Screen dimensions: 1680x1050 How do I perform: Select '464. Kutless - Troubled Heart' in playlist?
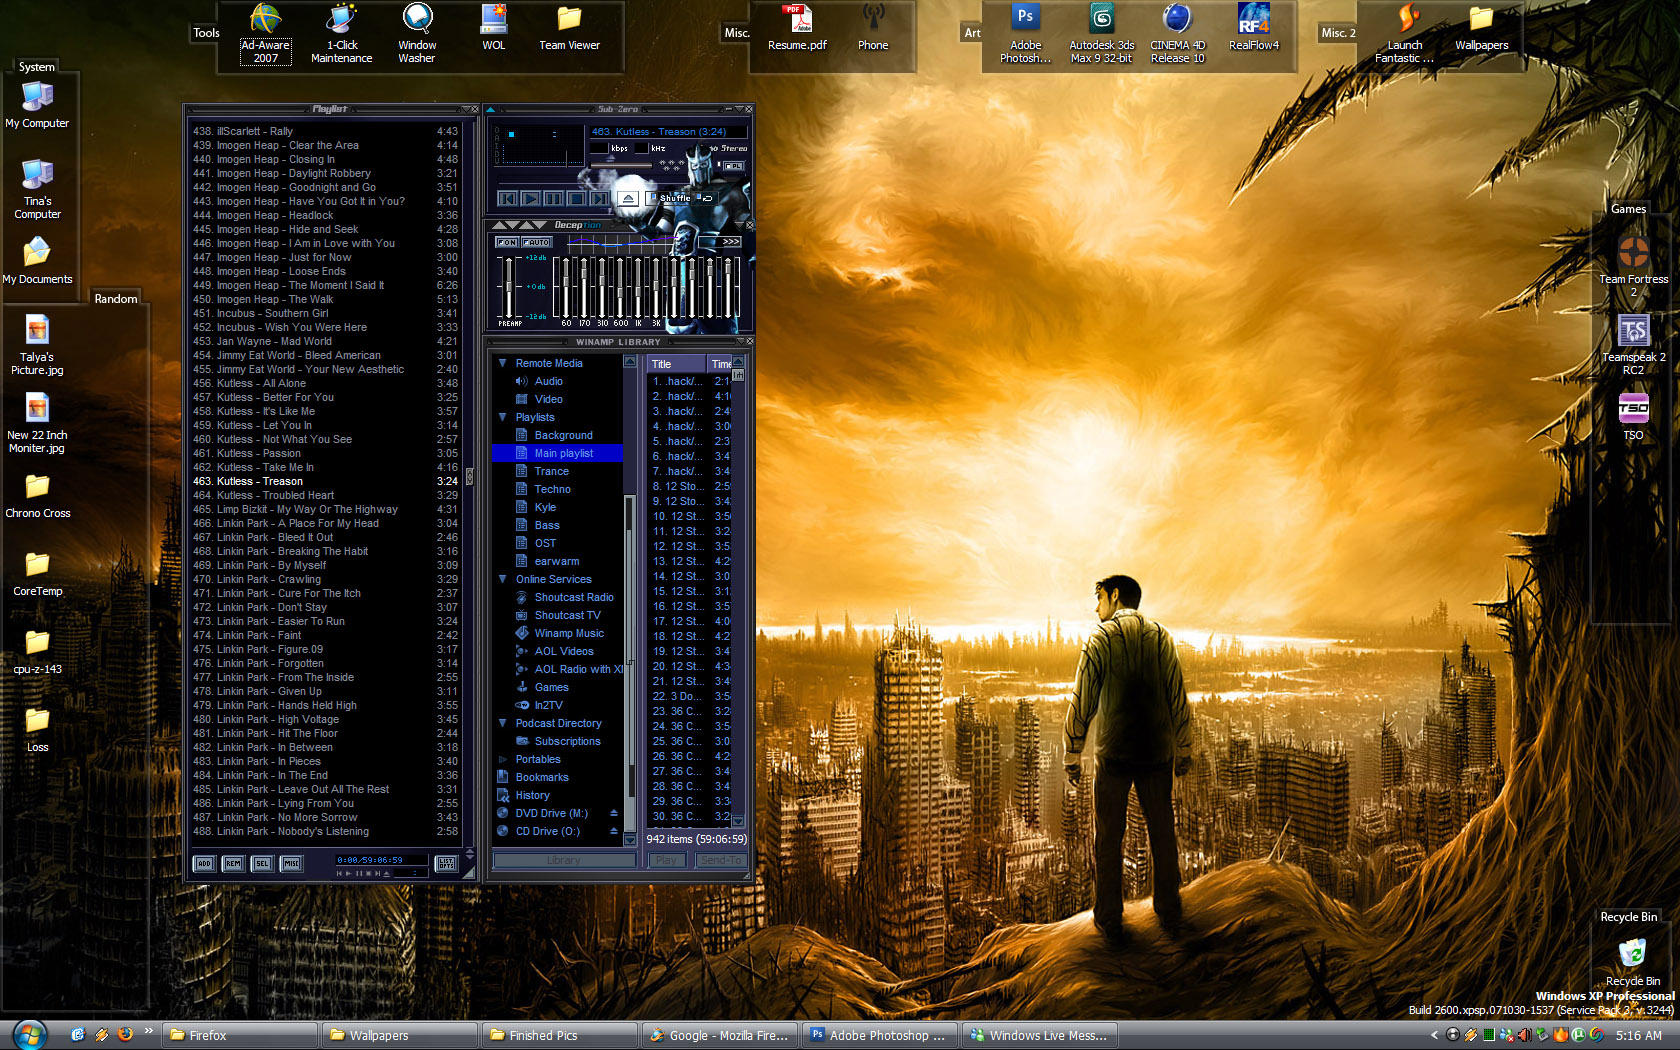325,495
